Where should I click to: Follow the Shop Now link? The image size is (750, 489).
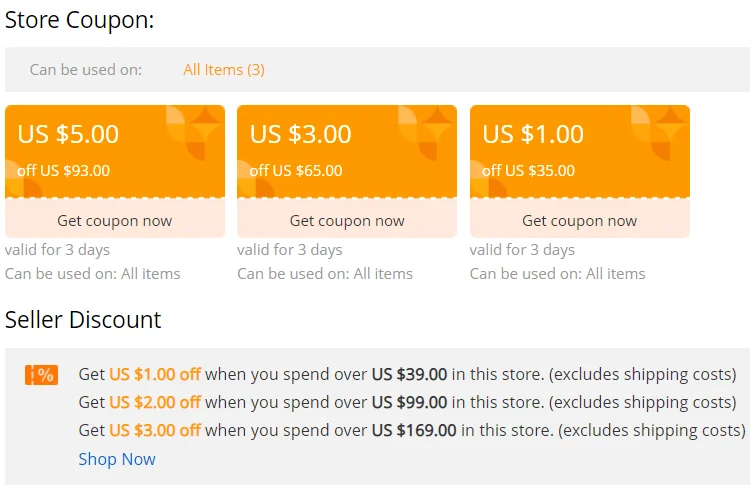point(117,459)
